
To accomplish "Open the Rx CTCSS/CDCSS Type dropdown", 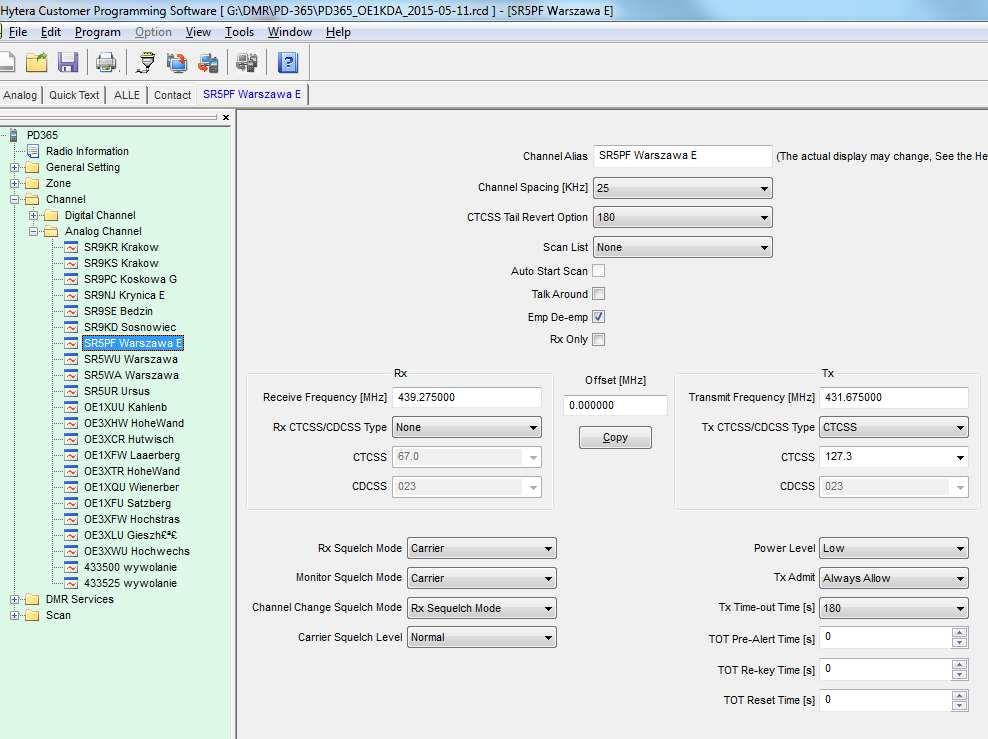I will click(x=467, y=427).
